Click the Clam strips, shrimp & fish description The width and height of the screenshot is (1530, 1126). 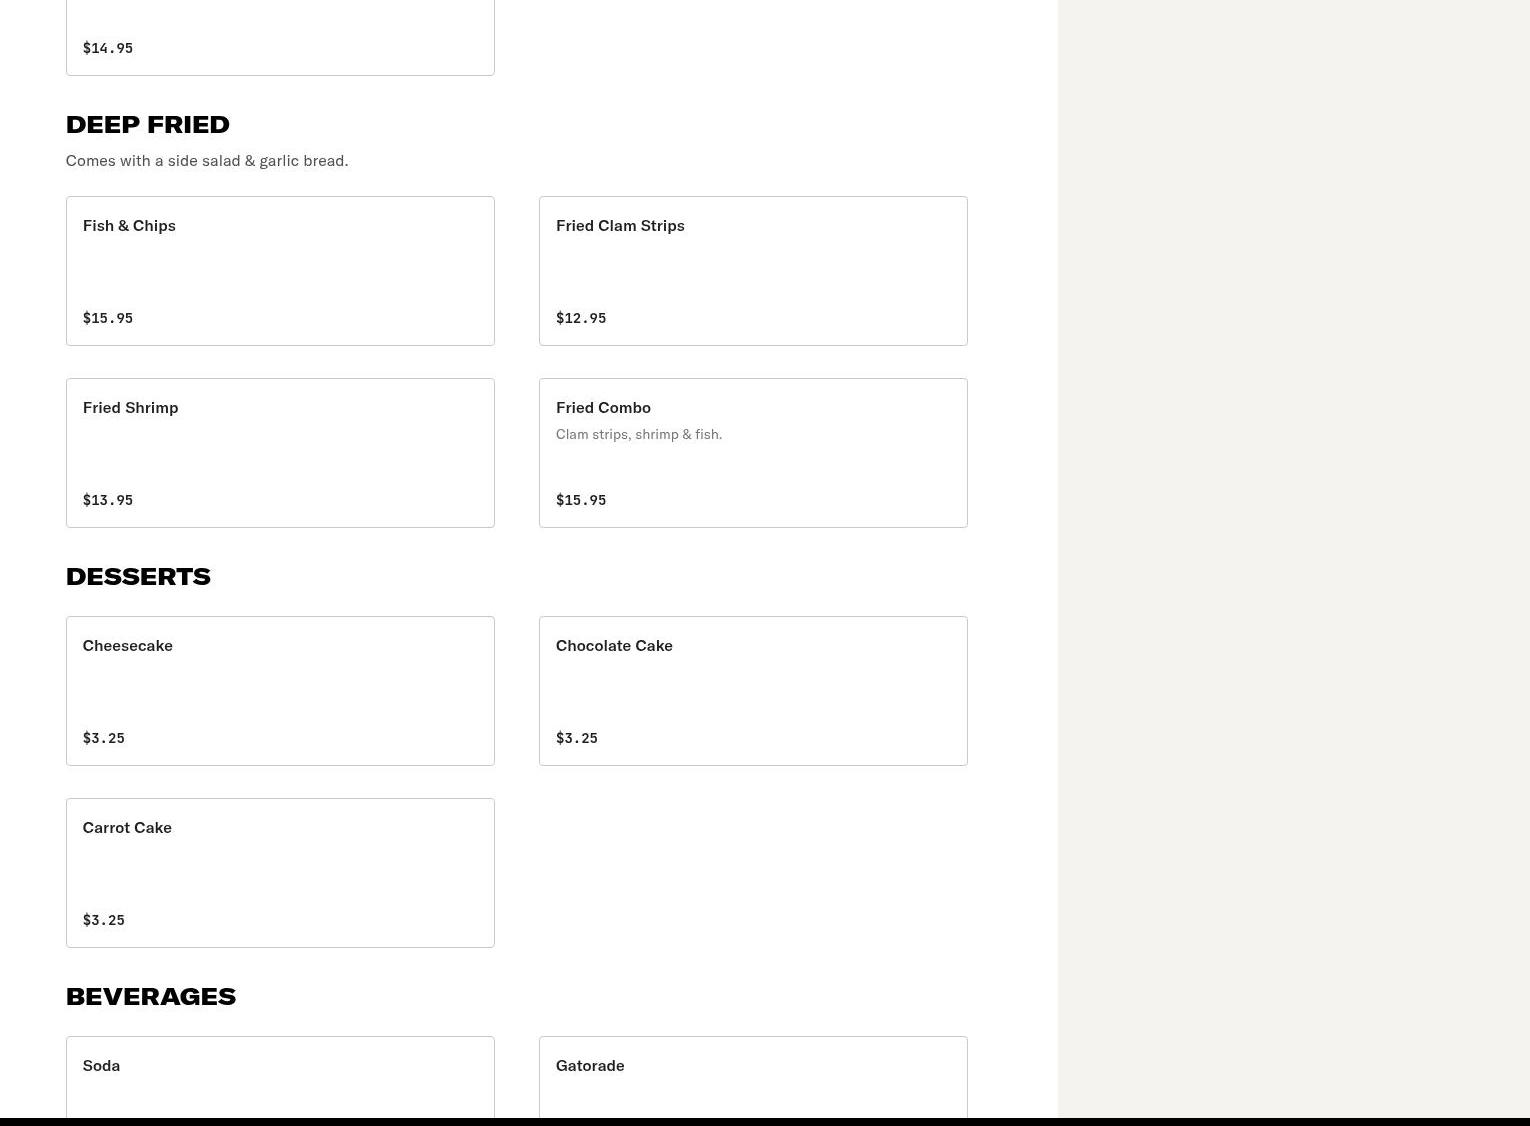639,434
